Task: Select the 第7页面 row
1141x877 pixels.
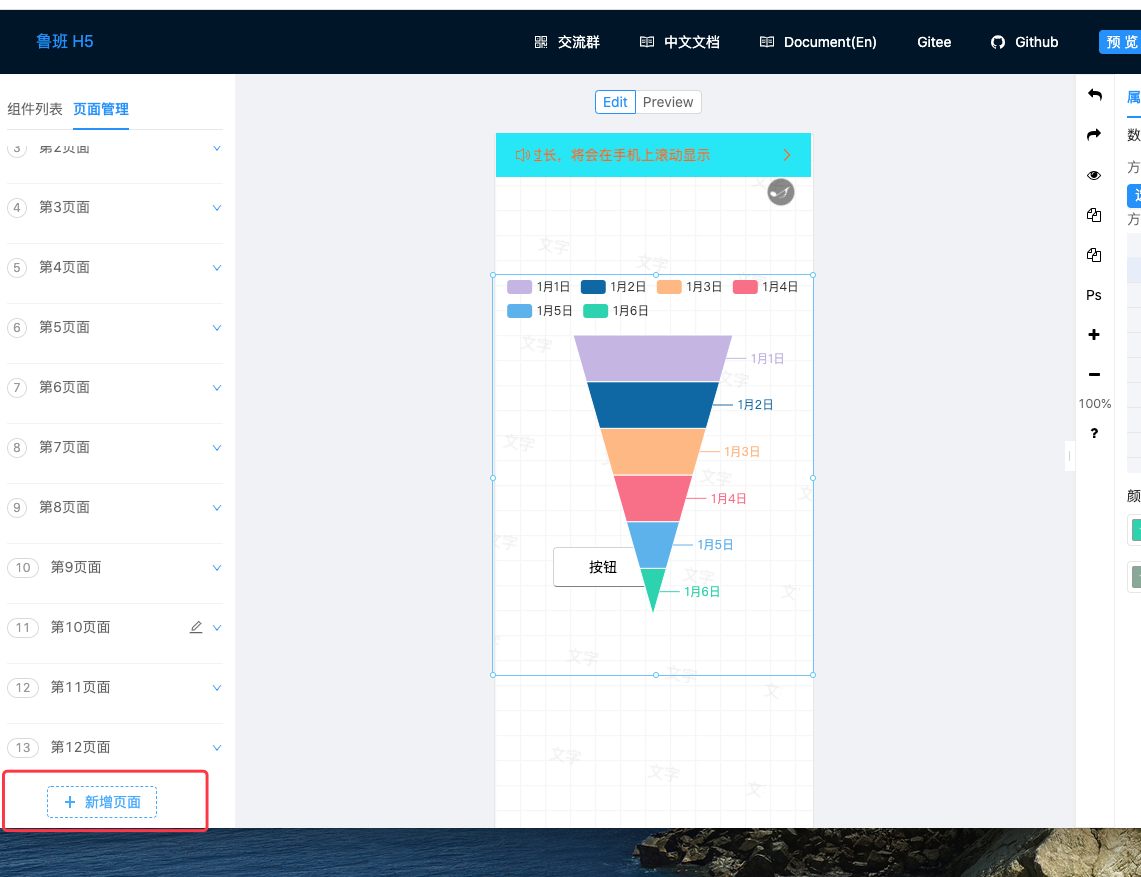Action: (115, 448)
